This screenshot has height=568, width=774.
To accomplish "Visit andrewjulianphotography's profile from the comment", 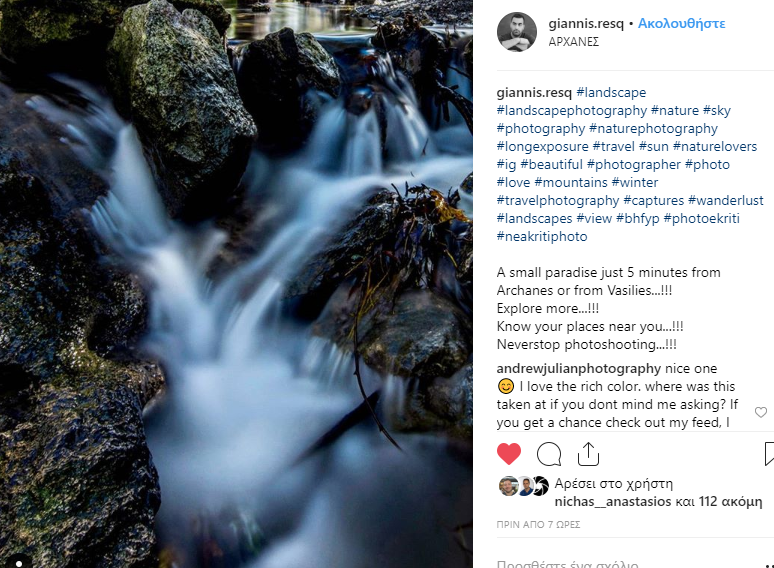I will (x=579, y=368).
